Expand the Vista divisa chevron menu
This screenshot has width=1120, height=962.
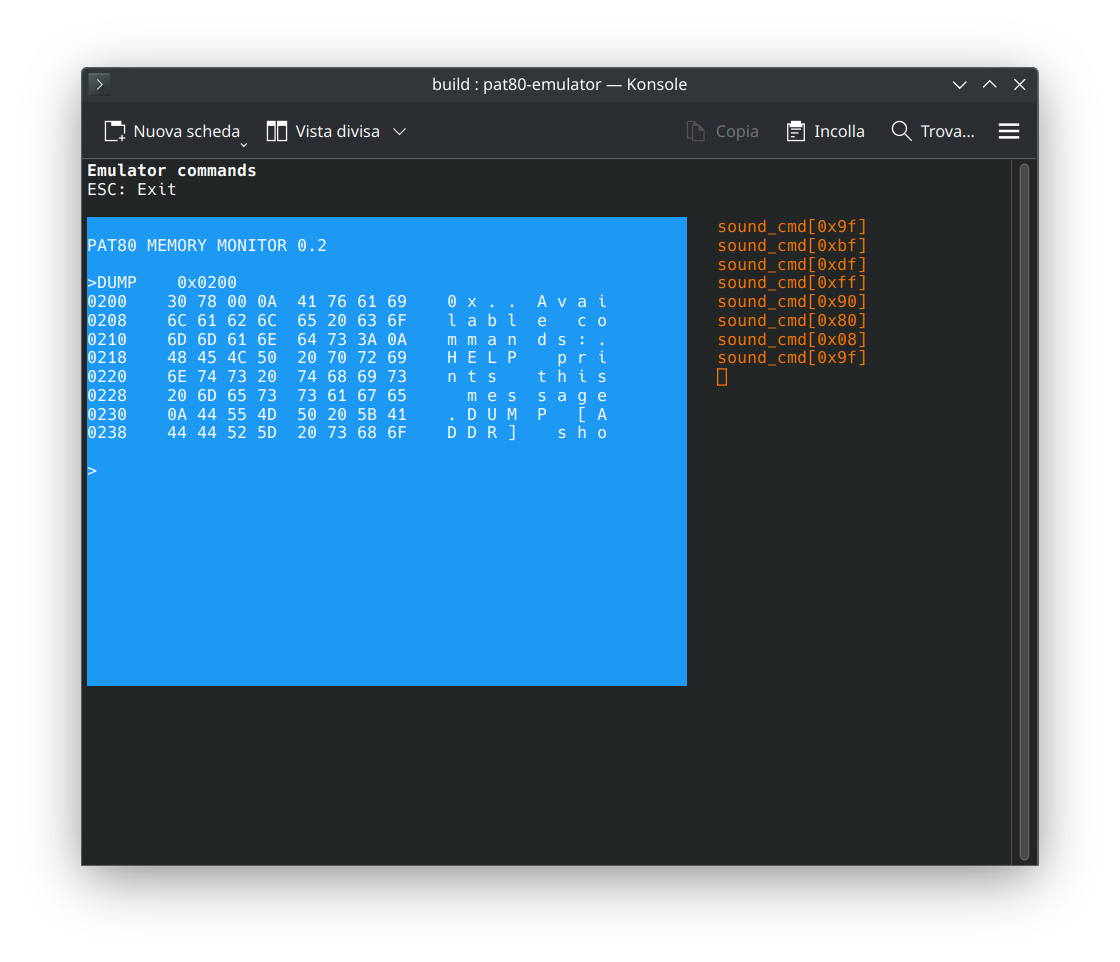tap(400, 131)
